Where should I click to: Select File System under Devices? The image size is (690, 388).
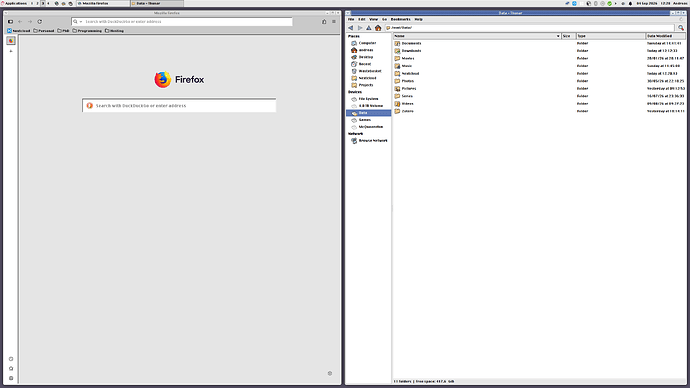point(368,99)
